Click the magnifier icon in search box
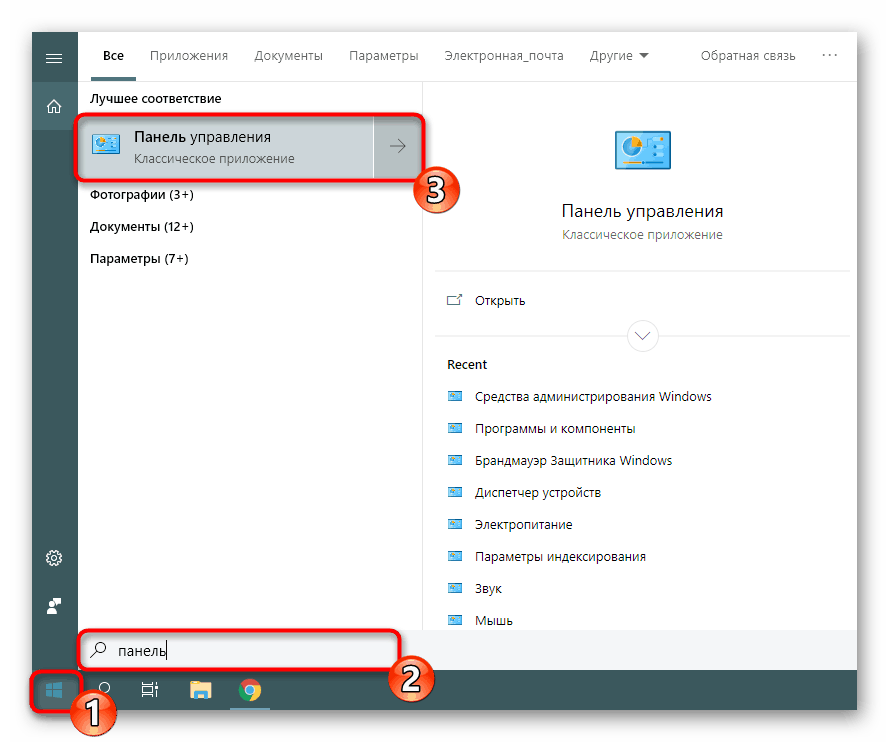This screenshot has width=889, height=742. 99,650
